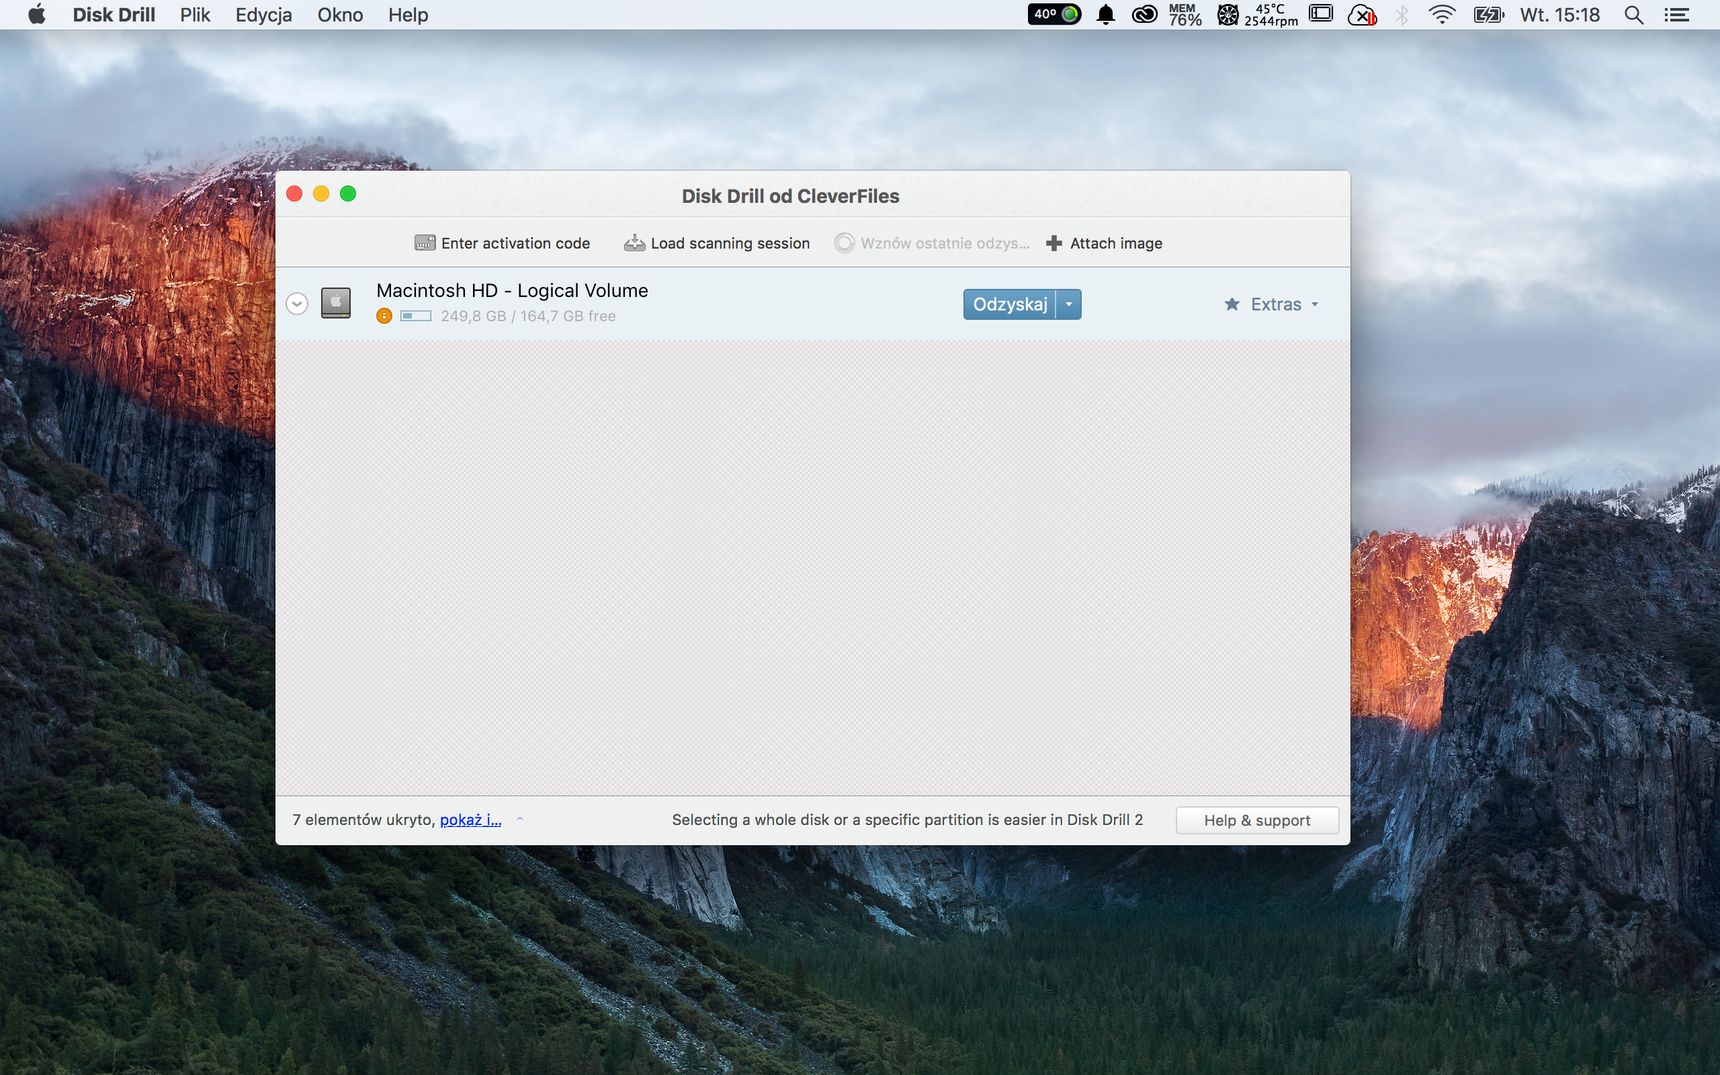
Task: Open the Disk Drill application menu
Action: coord(114,14)
